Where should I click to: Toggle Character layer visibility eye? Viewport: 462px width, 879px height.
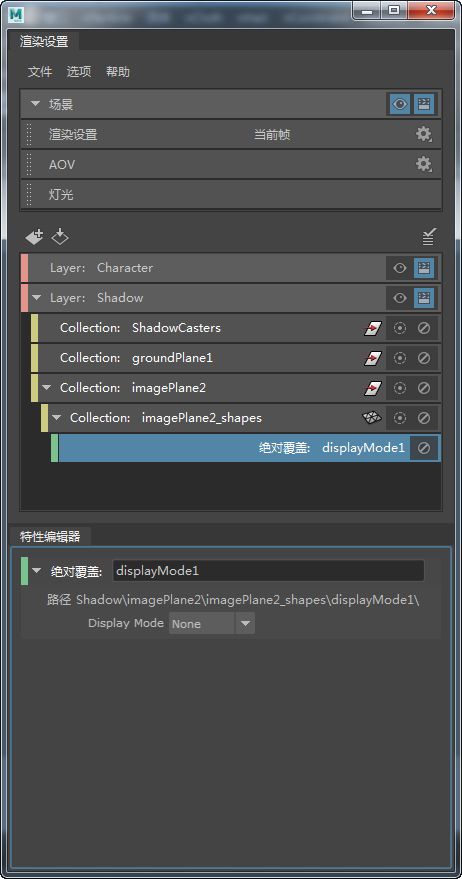tap(400, 268)
